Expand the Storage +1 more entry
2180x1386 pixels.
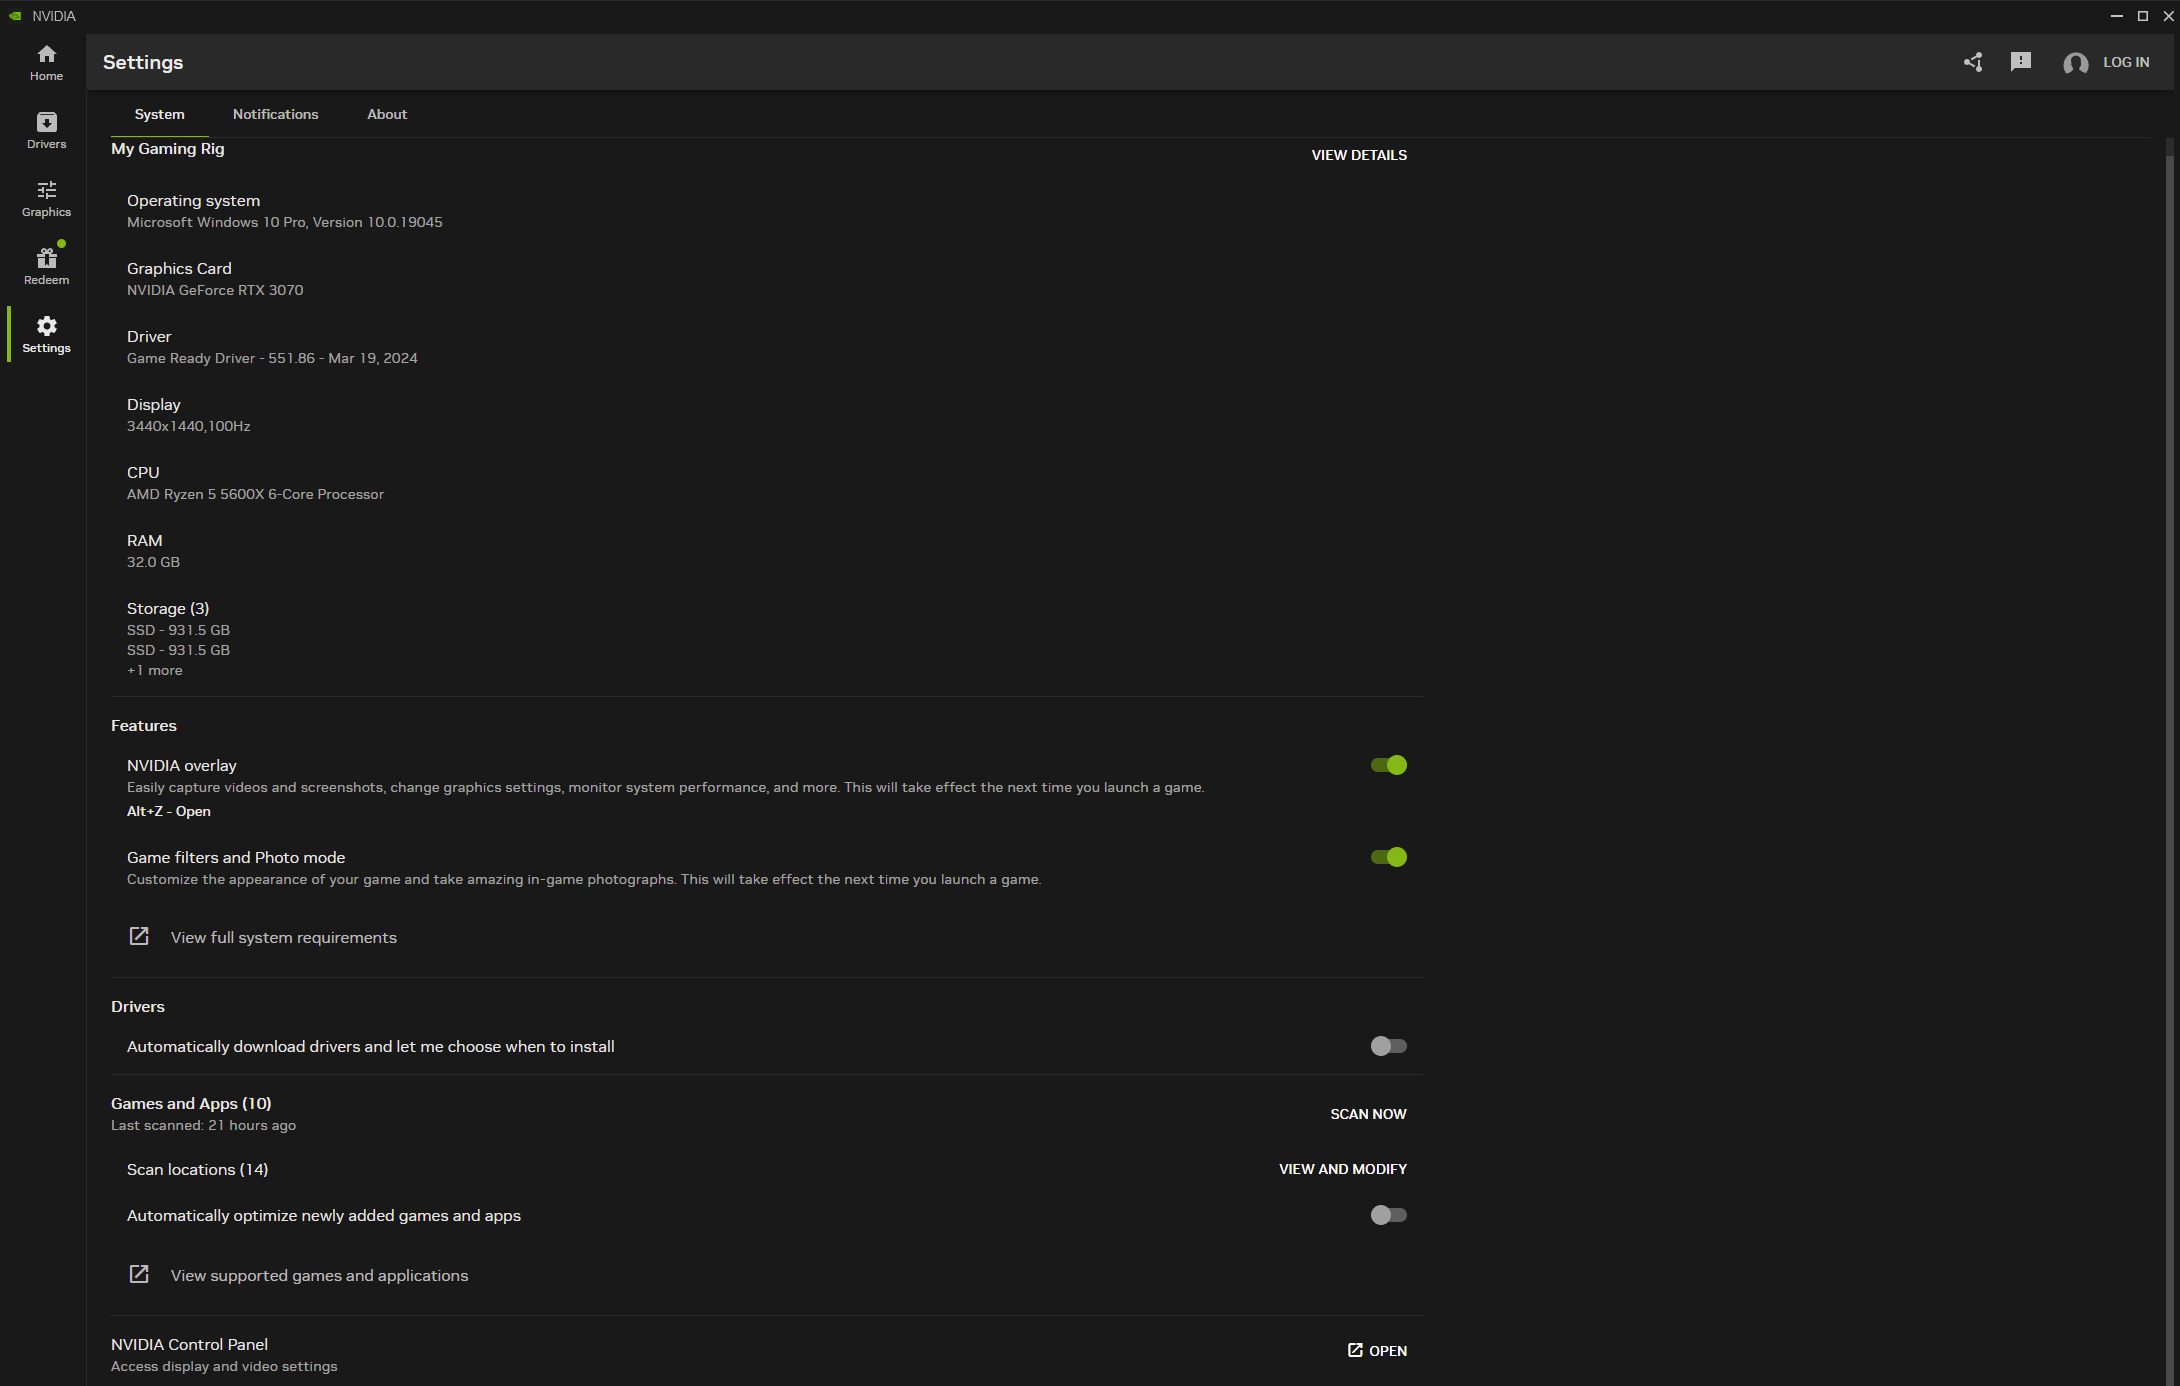tap(154, 669)
